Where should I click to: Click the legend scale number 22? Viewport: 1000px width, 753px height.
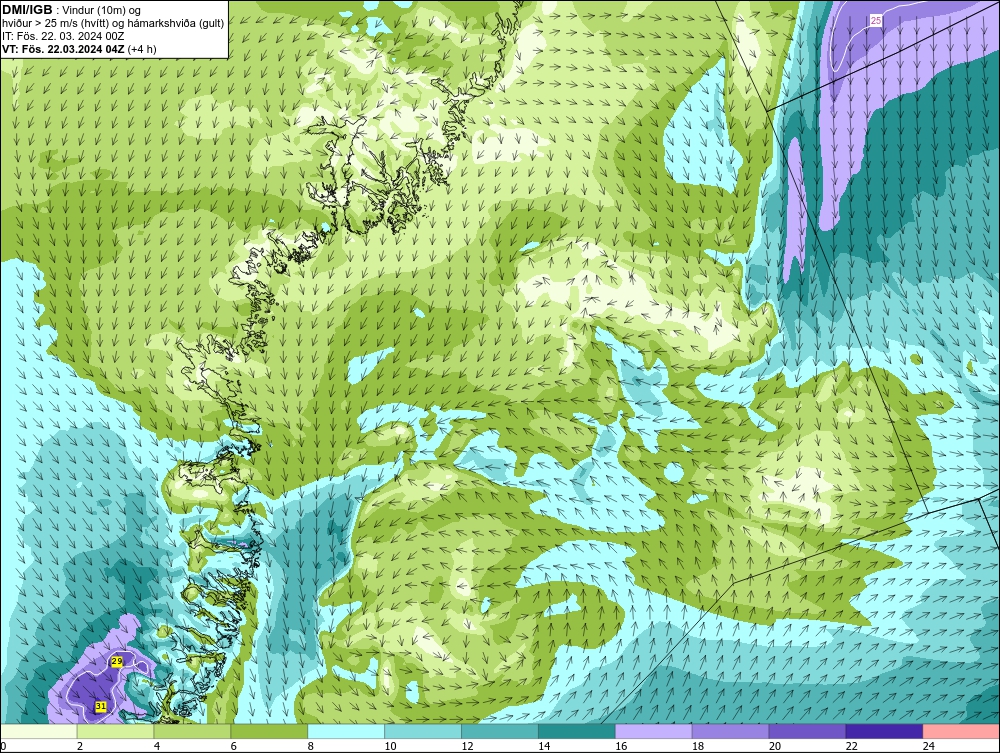point(851,746)
